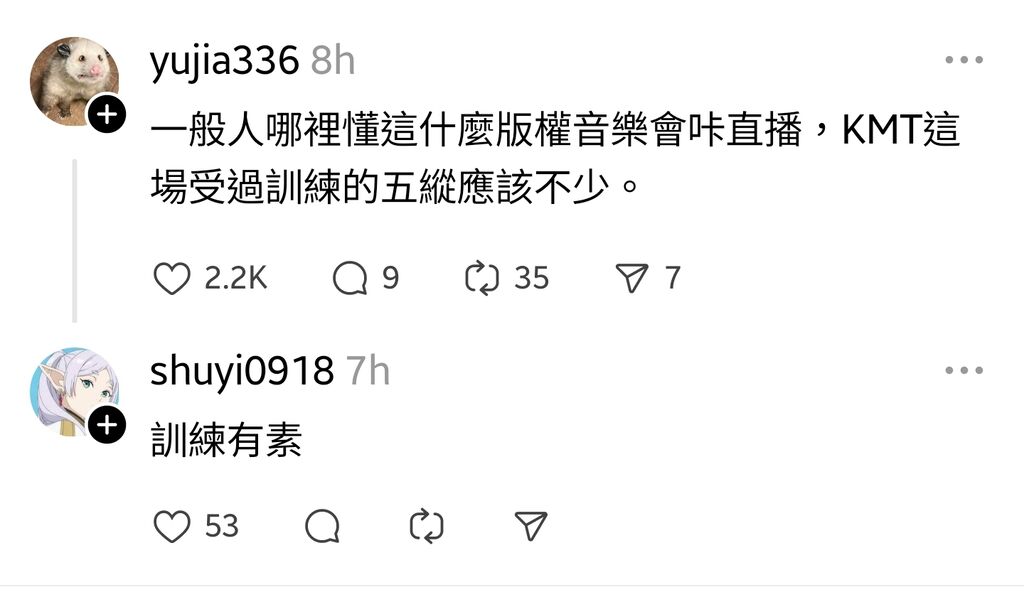Open yujia336's profile from username
Viewport: 1024px width, 597px height.
225,61
